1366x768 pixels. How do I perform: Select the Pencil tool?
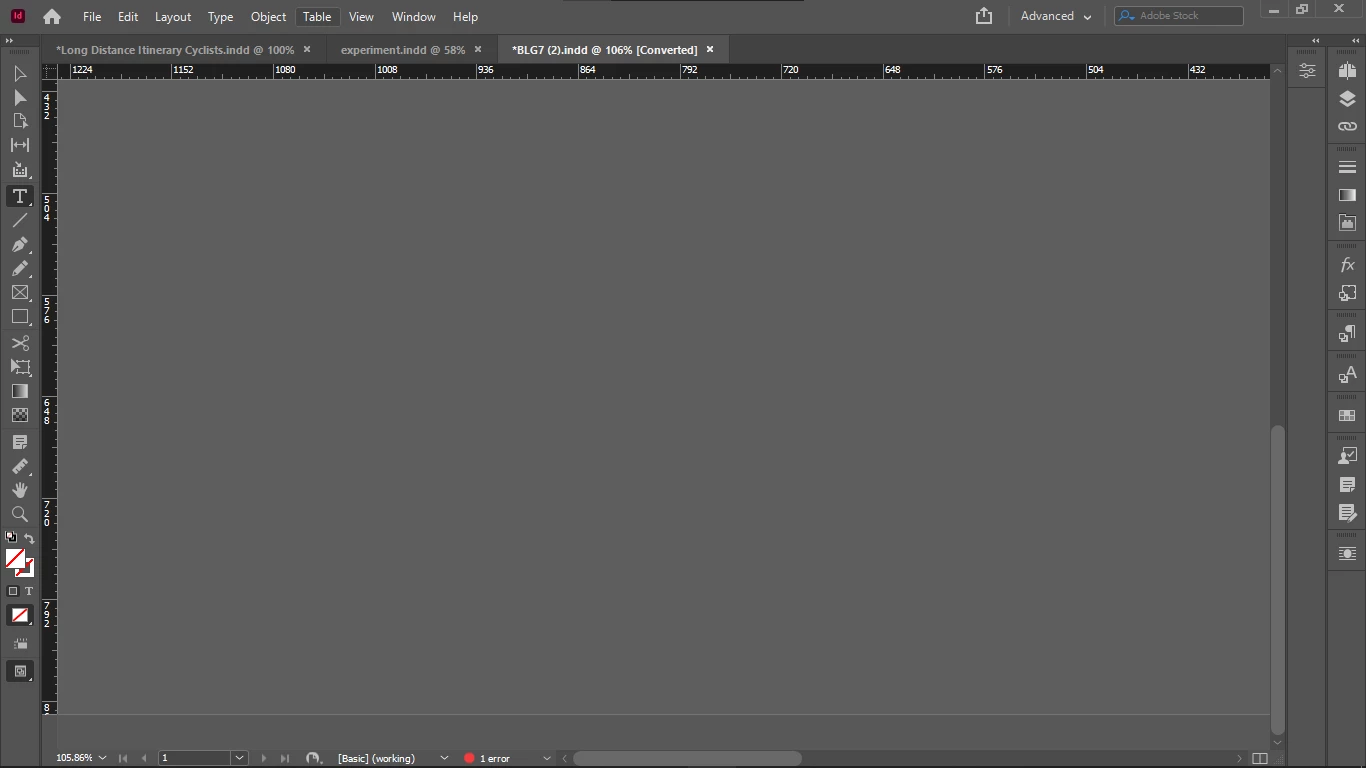coord(19,268)
